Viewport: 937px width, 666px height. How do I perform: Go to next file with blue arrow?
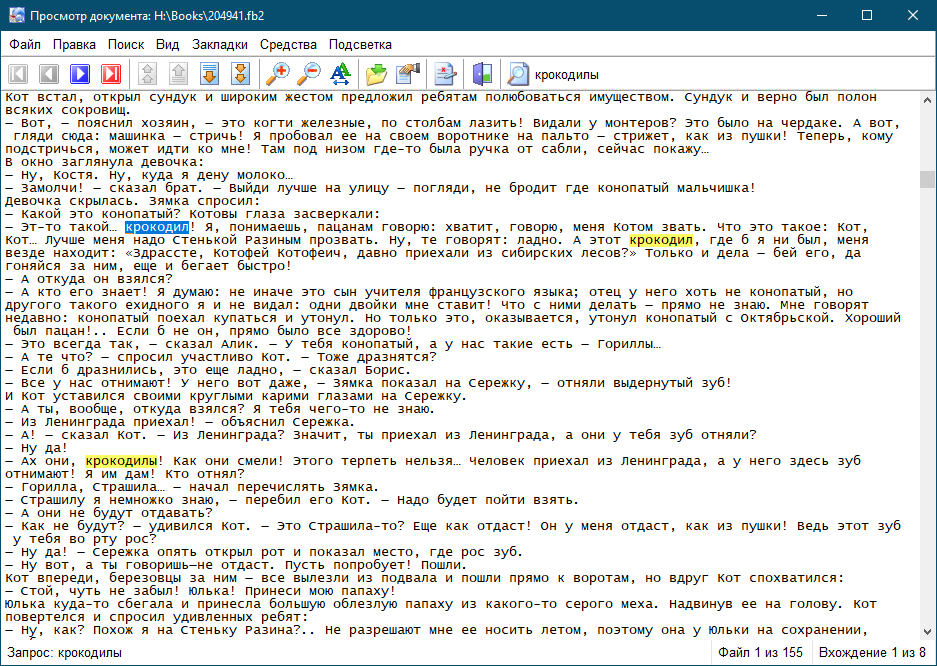[x=80, y=74]
